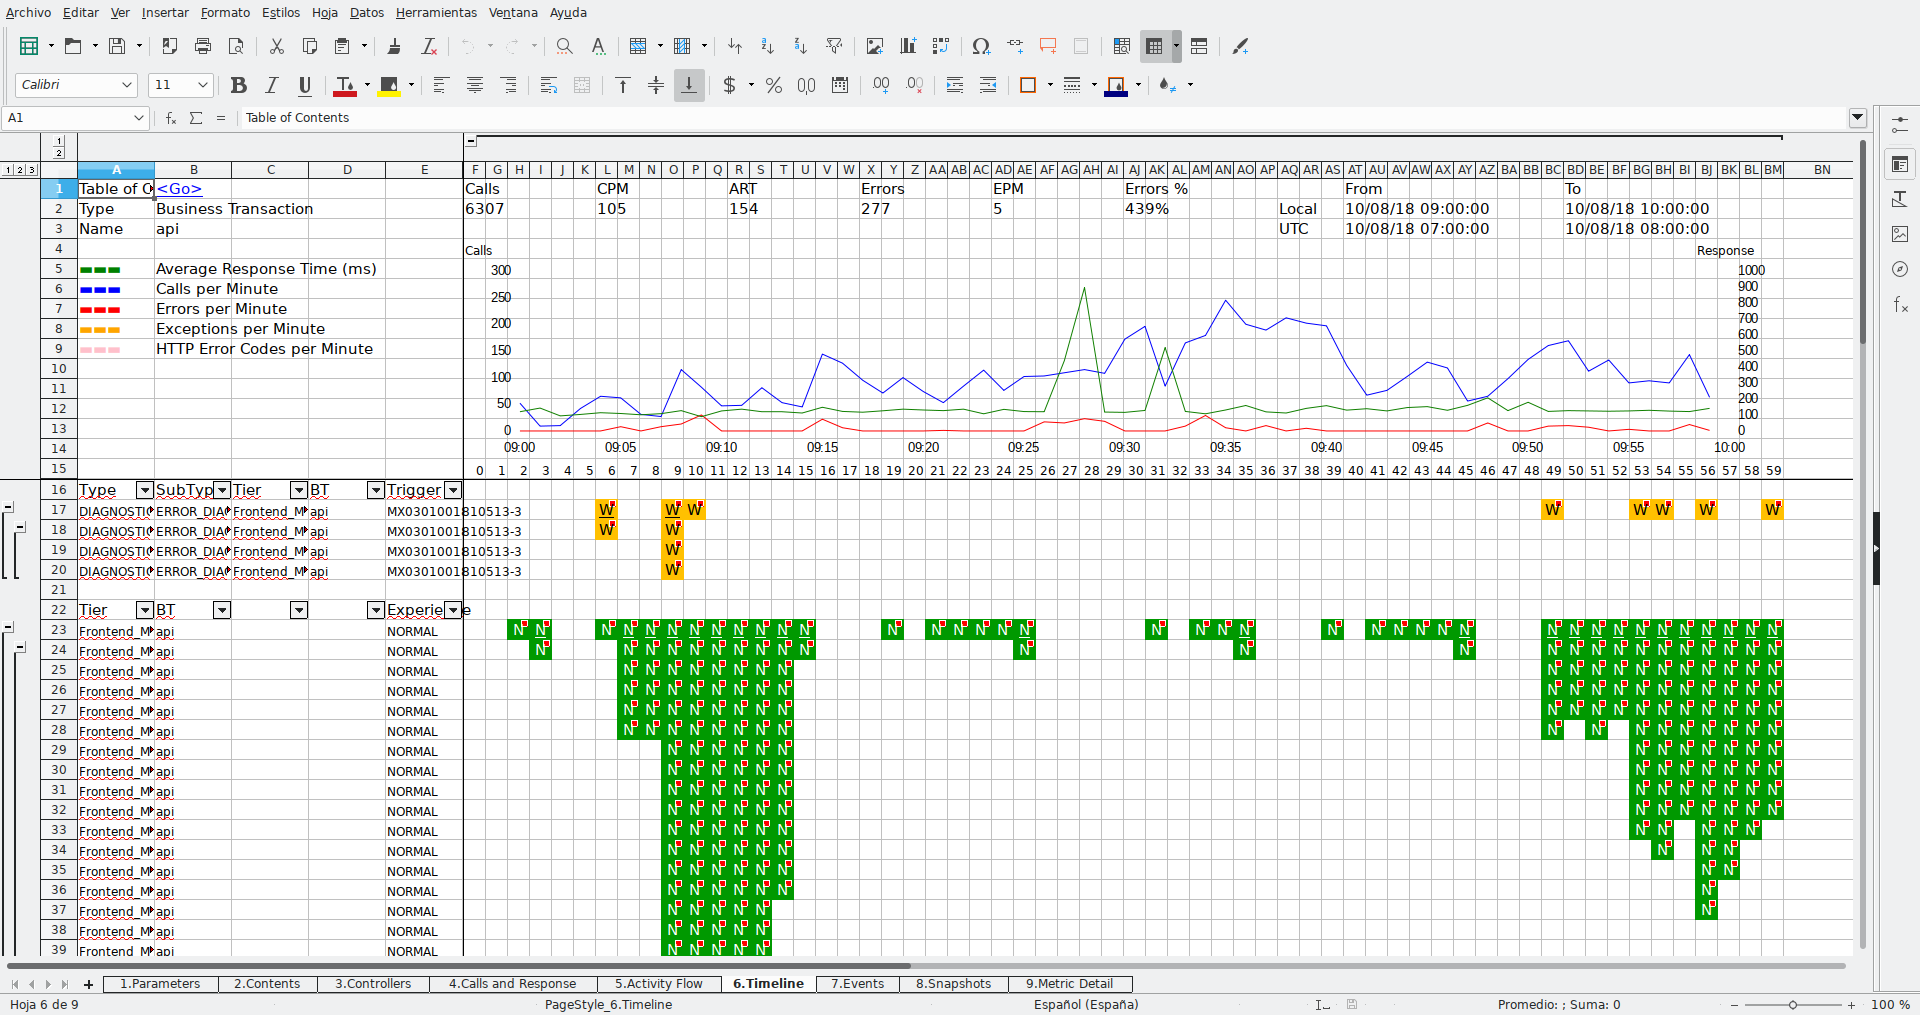Toggle Align Left

(440, 85)
